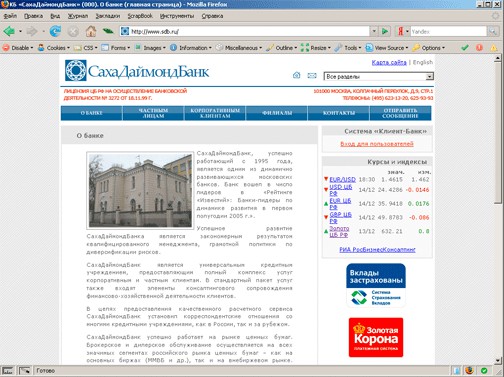Click the Yandex search input field
The height and width of the screenshot is (377, 504).
coord(448,31)
